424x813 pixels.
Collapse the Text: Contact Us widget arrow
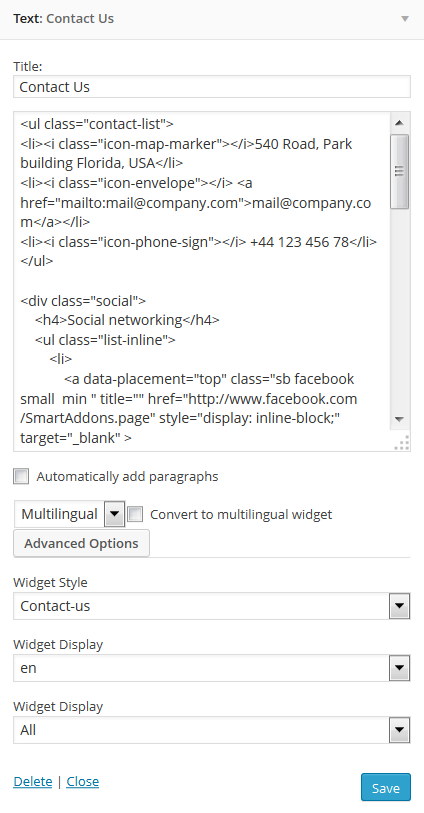[x=405, y=19]
